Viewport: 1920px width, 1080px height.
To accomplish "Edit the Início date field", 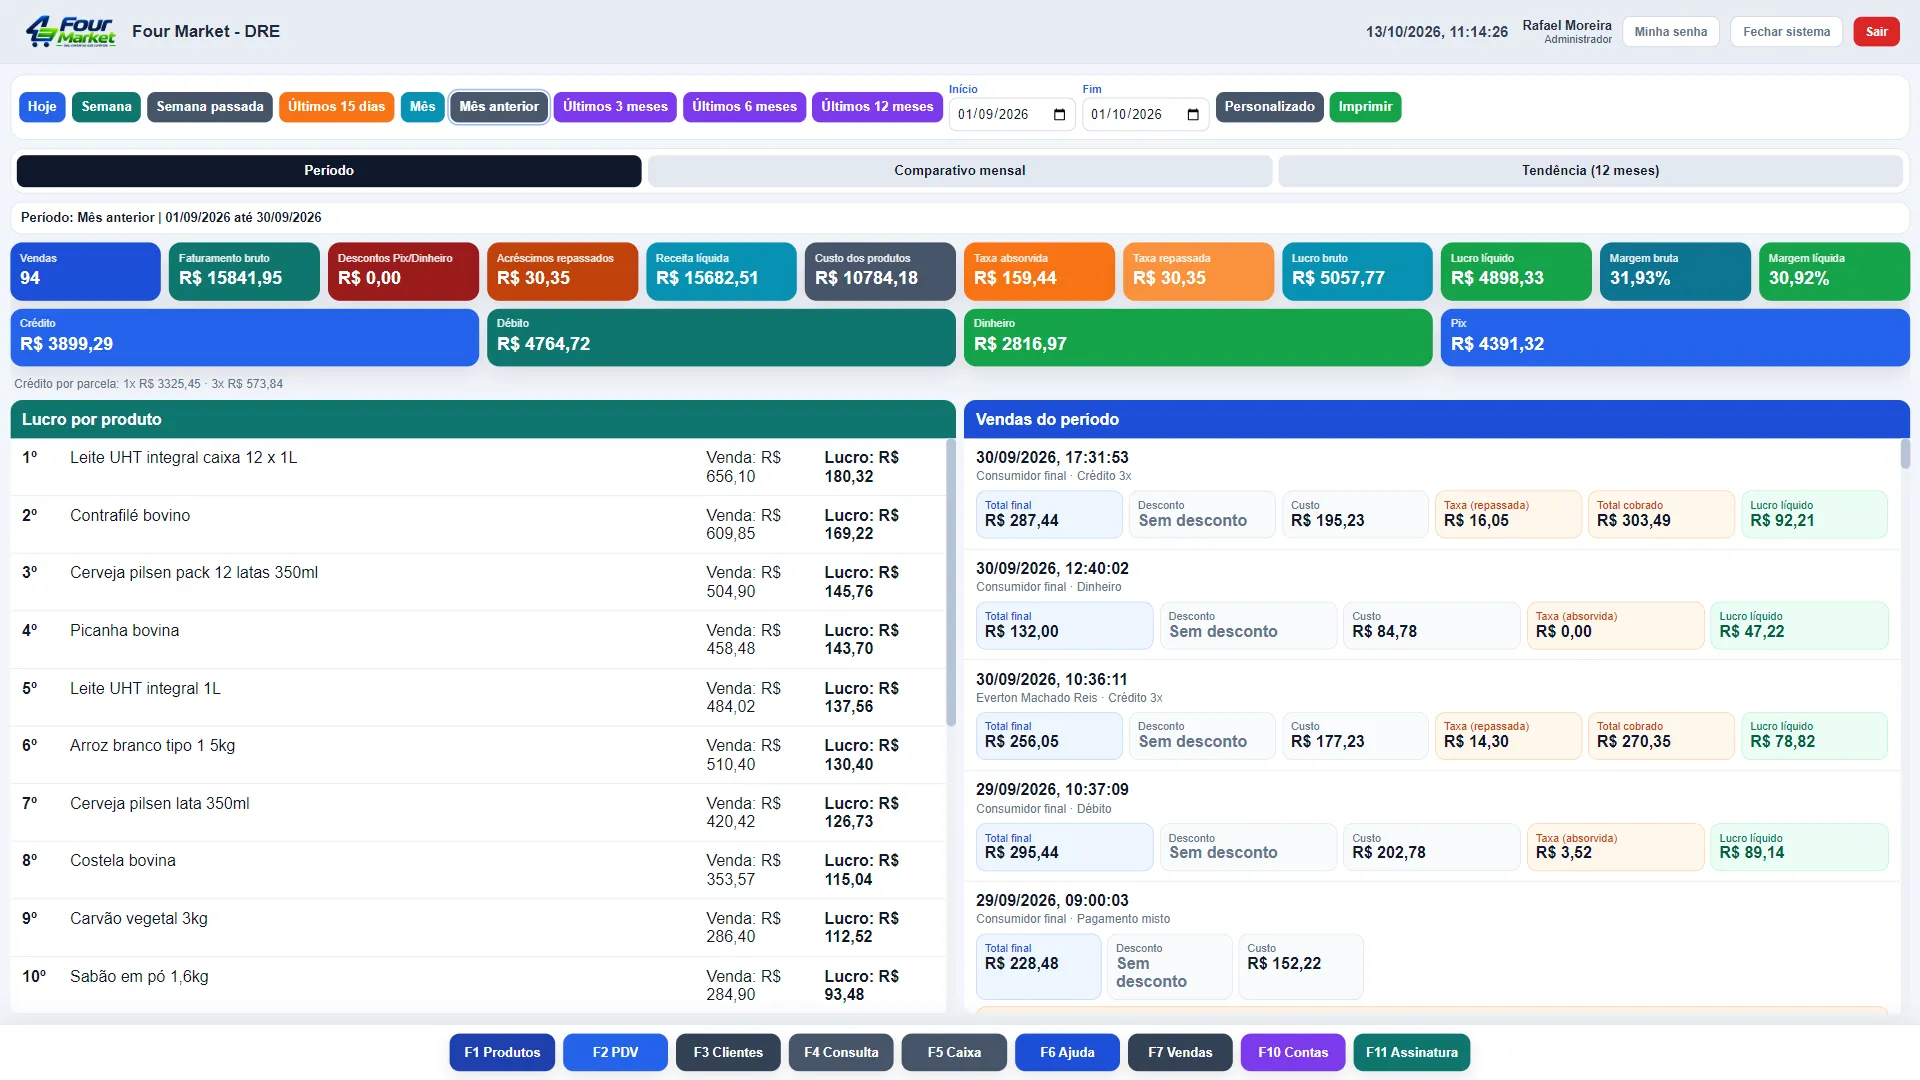I will point(1012,115).
